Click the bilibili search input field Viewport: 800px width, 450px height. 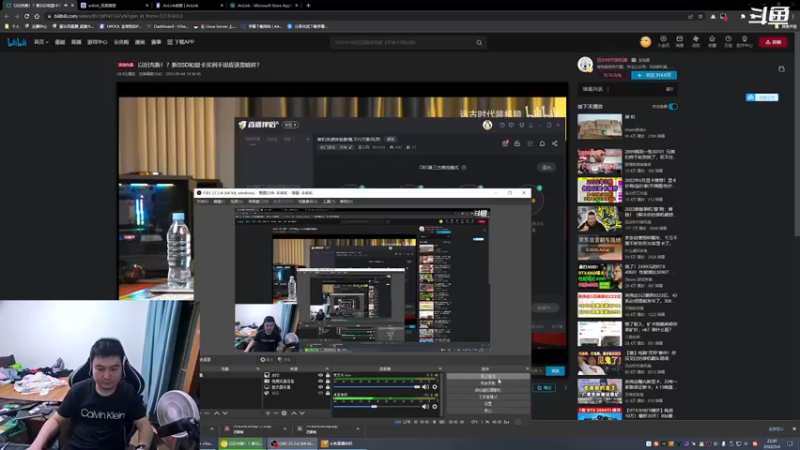pos(403,43)
